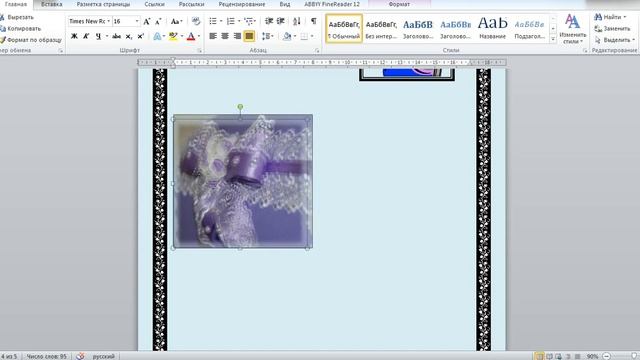The height and width of the screenshot is (360, 640).
Task: Click the green rotation handle
Action: 240,107
